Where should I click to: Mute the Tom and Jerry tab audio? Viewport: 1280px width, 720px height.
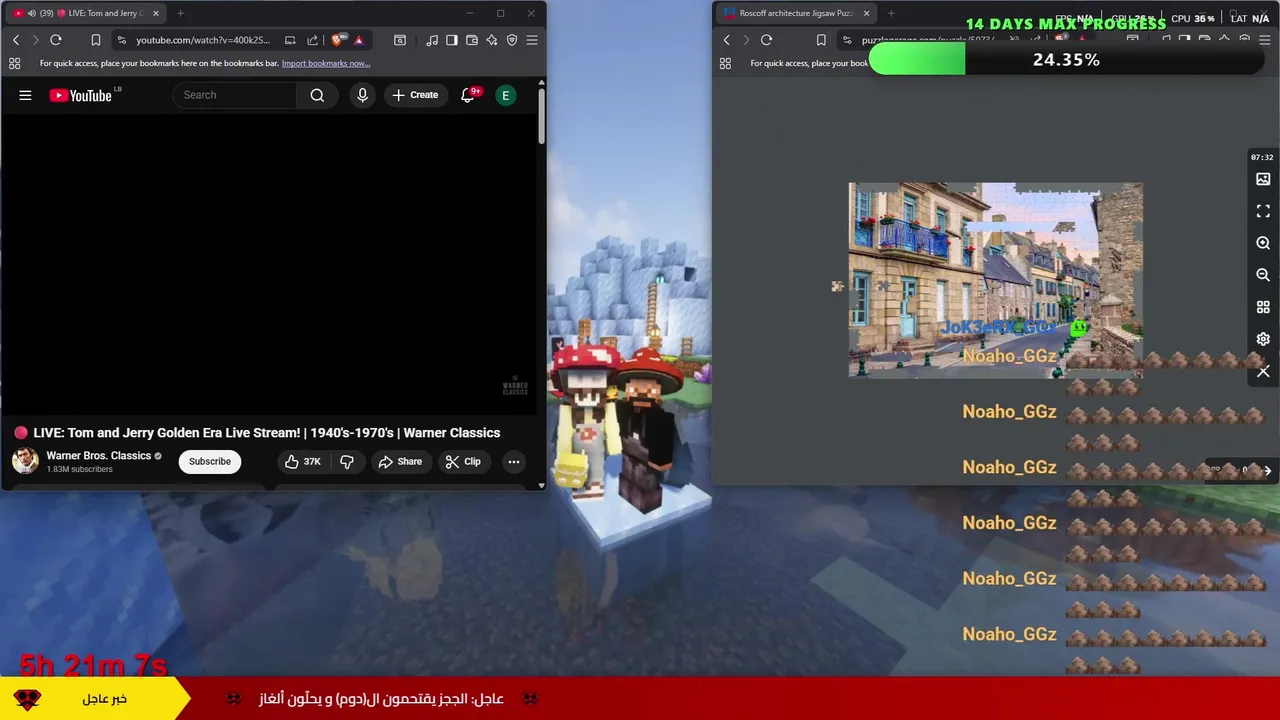[31, 13]
